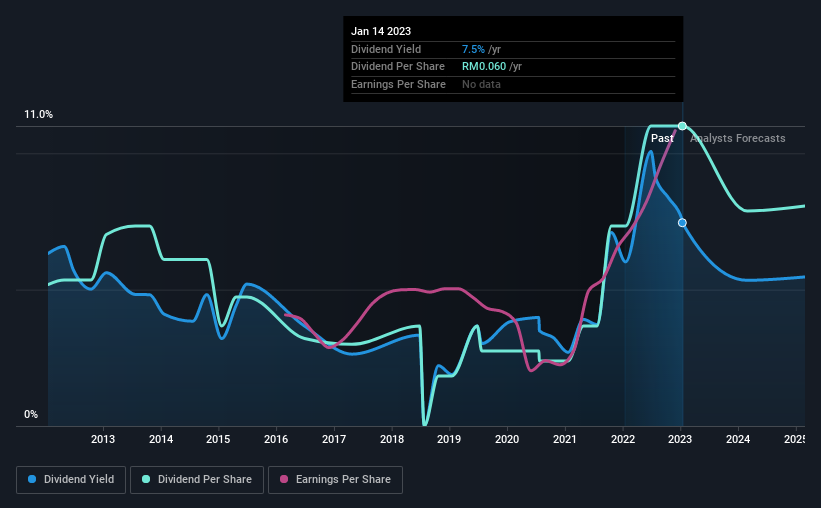
Task: Click the 2014 x-axis label
Action: 161,439
